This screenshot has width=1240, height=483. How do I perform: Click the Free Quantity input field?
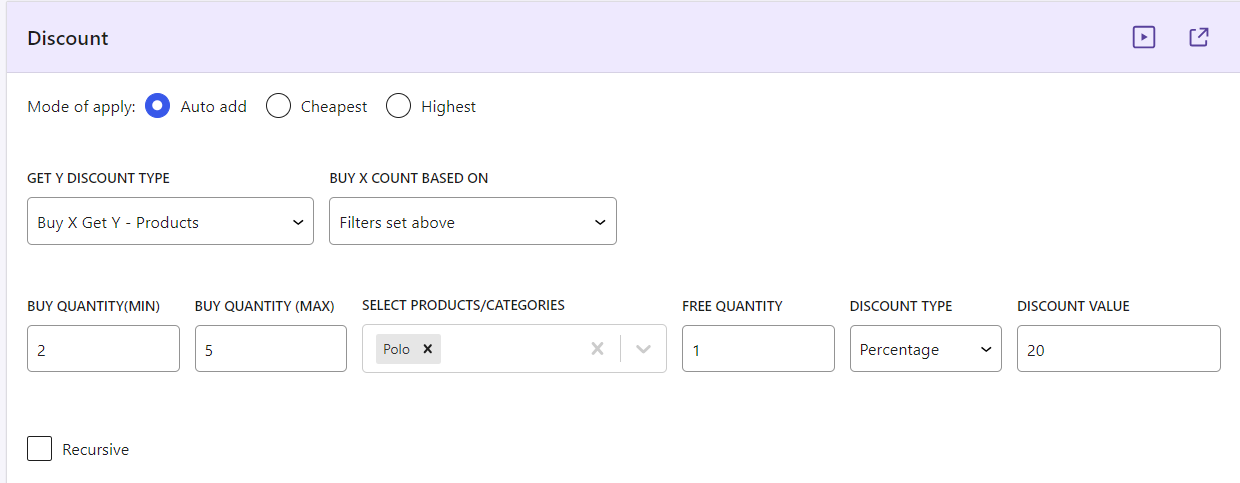(758, 349)
